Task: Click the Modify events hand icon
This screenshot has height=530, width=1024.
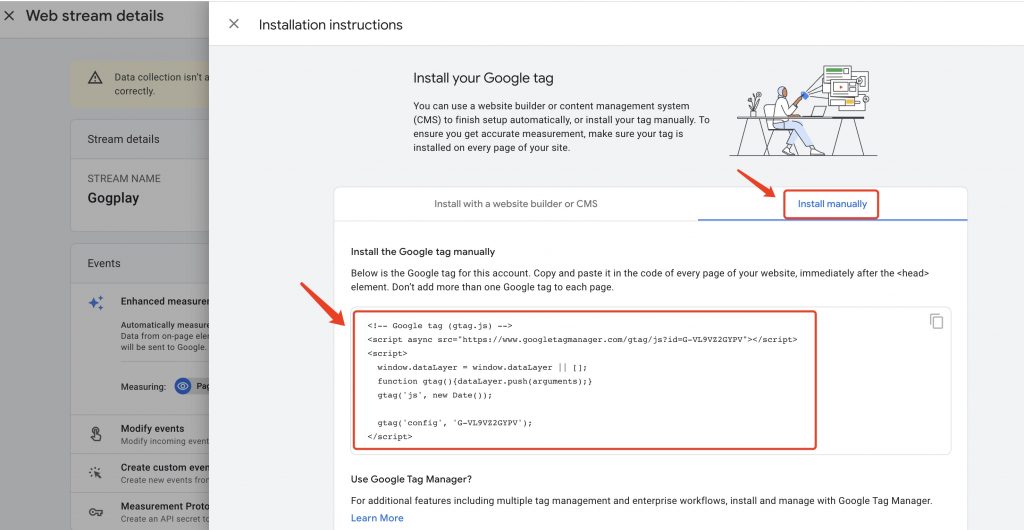Action: point(96,434)
